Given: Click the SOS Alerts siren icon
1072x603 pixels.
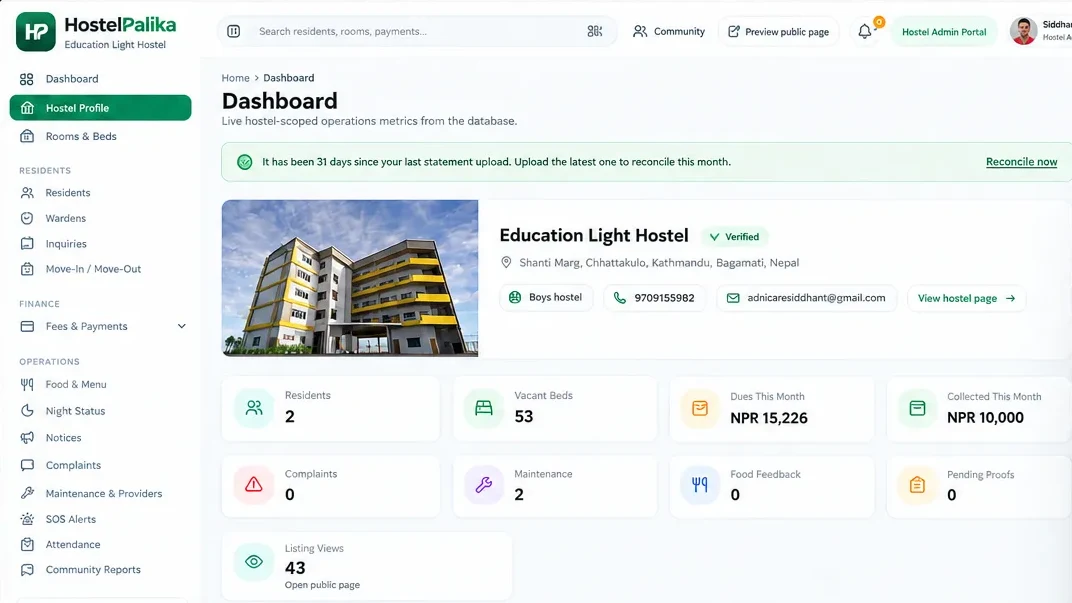Looking at the screenshot, I should click(27, 519).
